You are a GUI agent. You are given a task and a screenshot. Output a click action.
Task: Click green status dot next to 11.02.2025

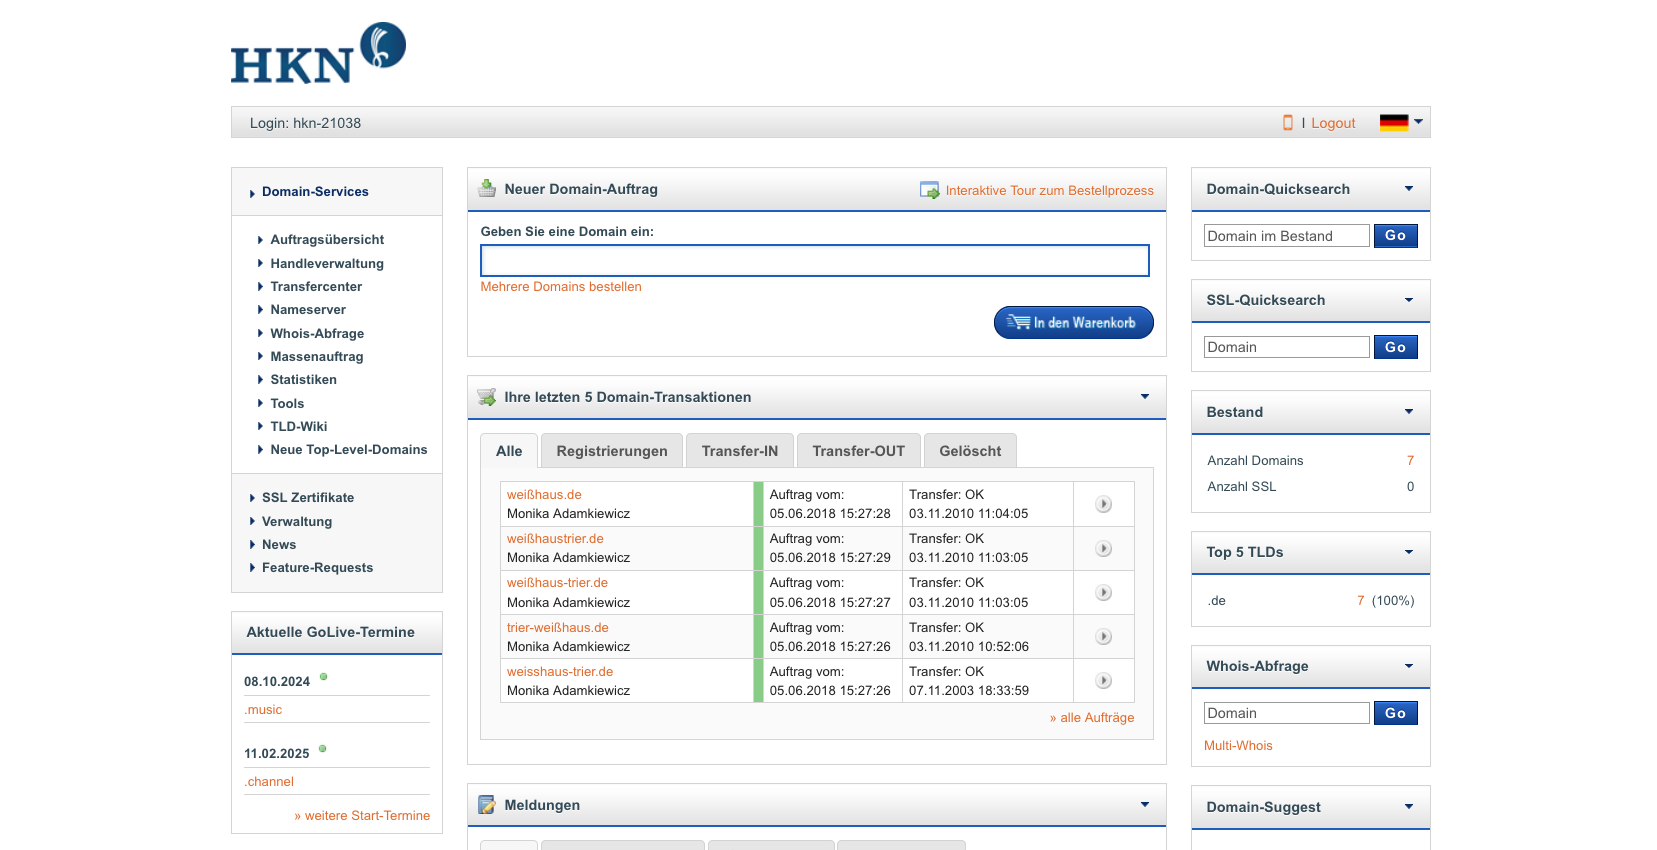323,749
